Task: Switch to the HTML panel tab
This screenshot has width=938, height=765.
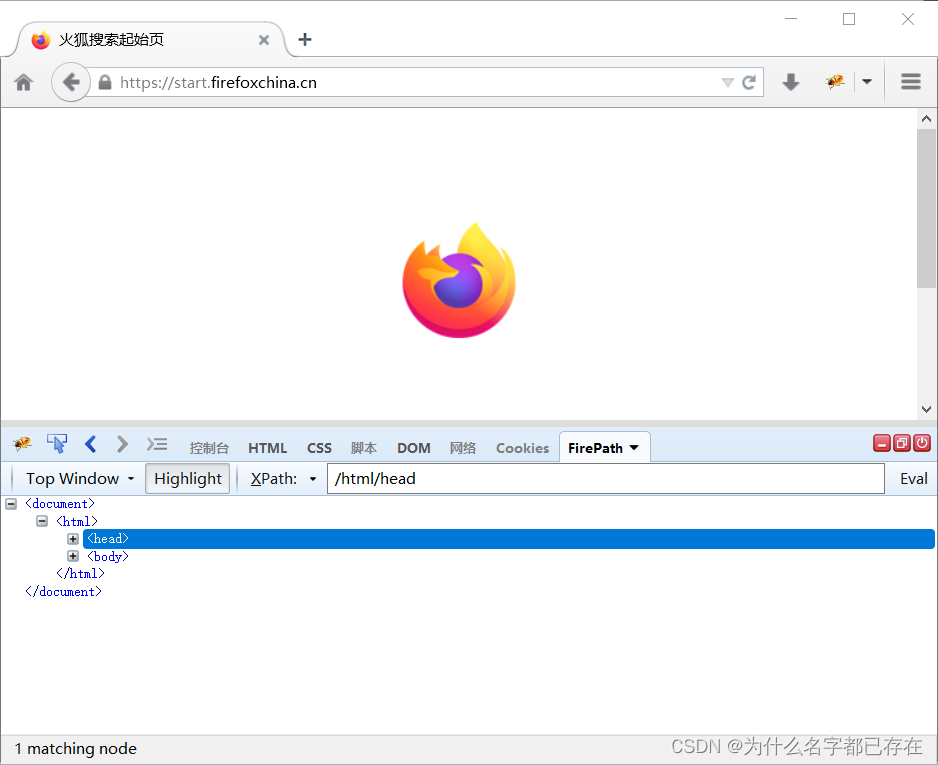Action: coord(267,448)
